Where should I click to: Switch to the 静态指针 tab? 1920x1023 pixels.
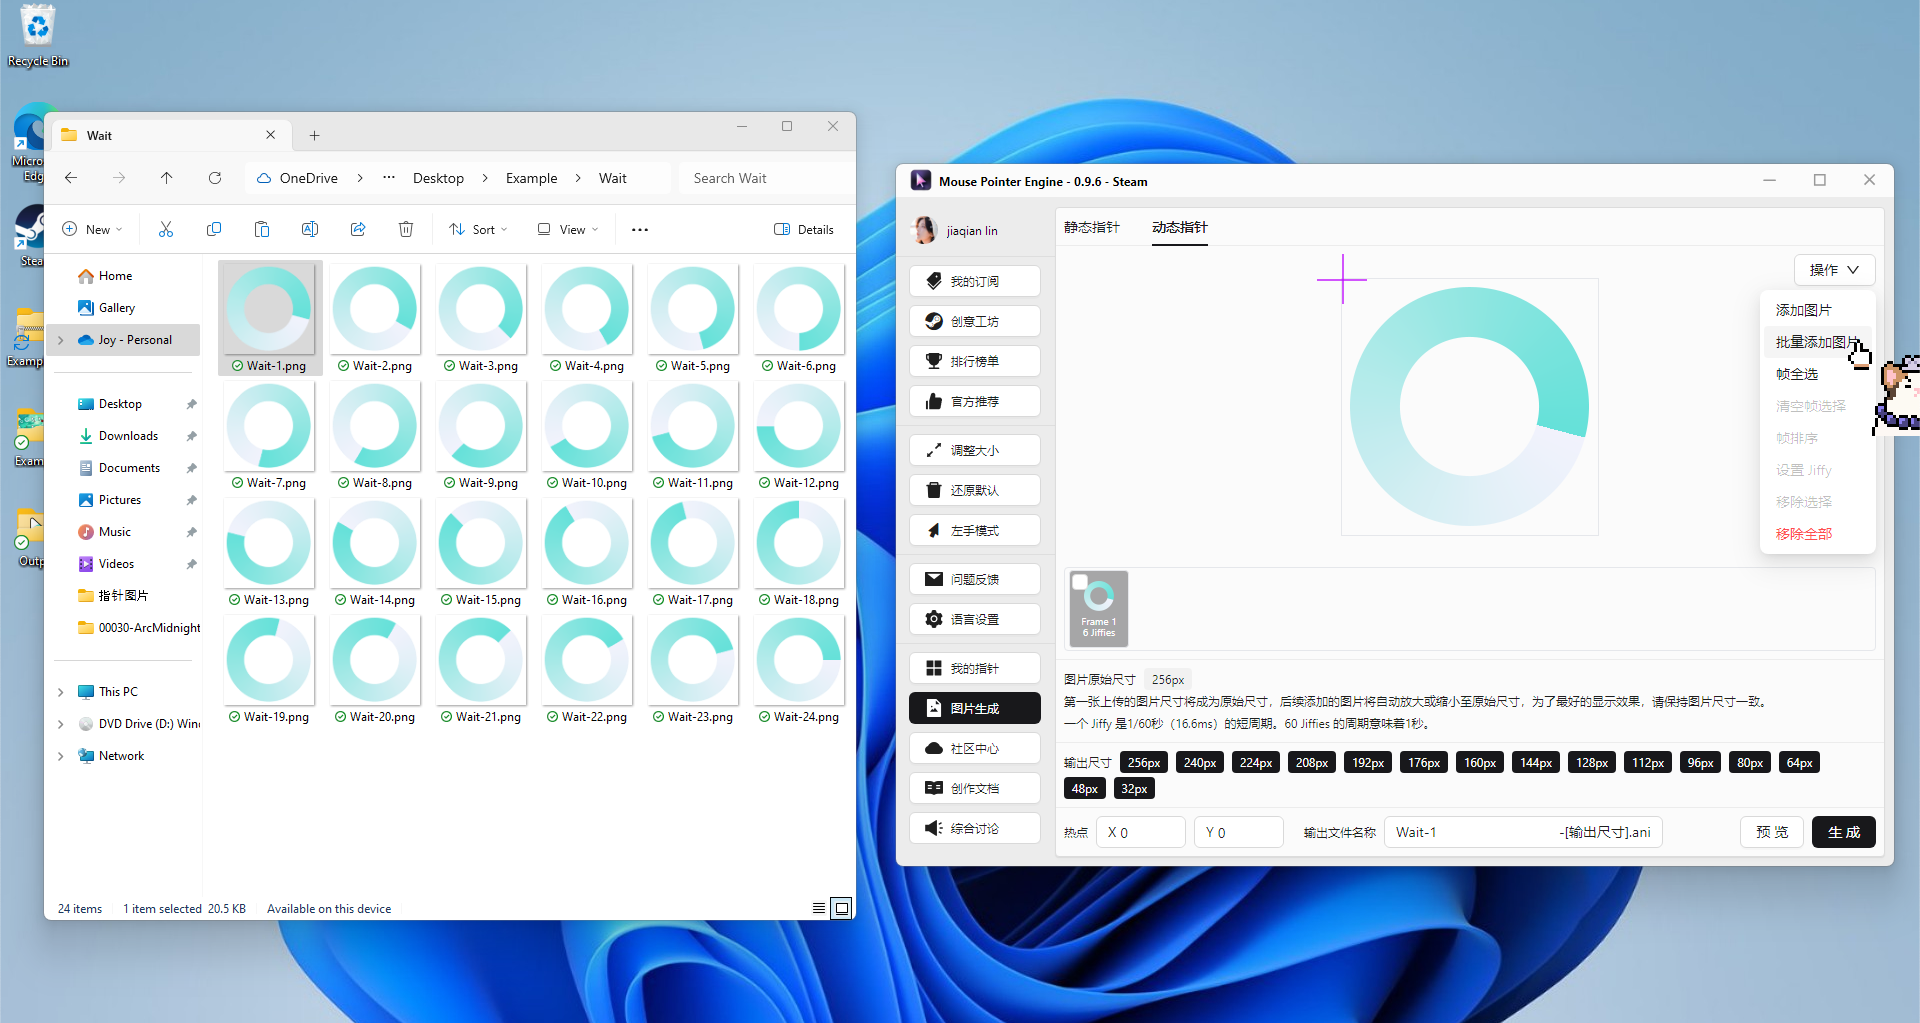pyautogui.click(x=1091, y=227)
